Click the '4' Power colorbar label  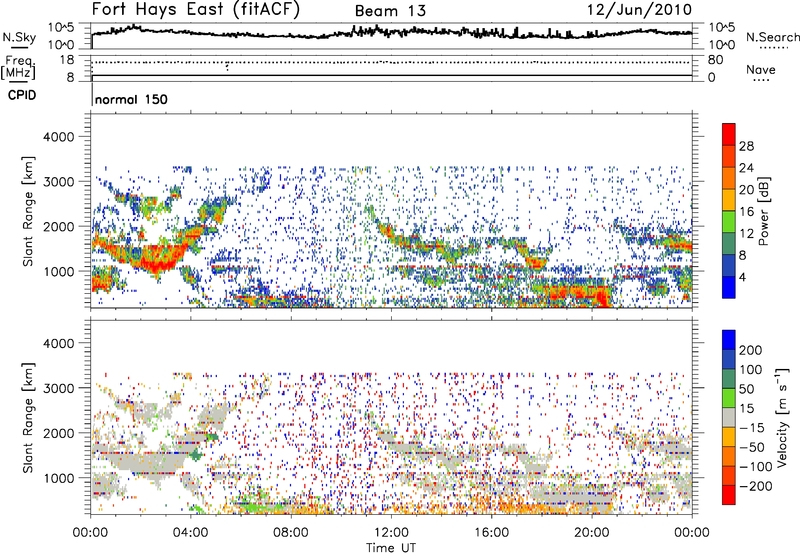tap(743, 277)
